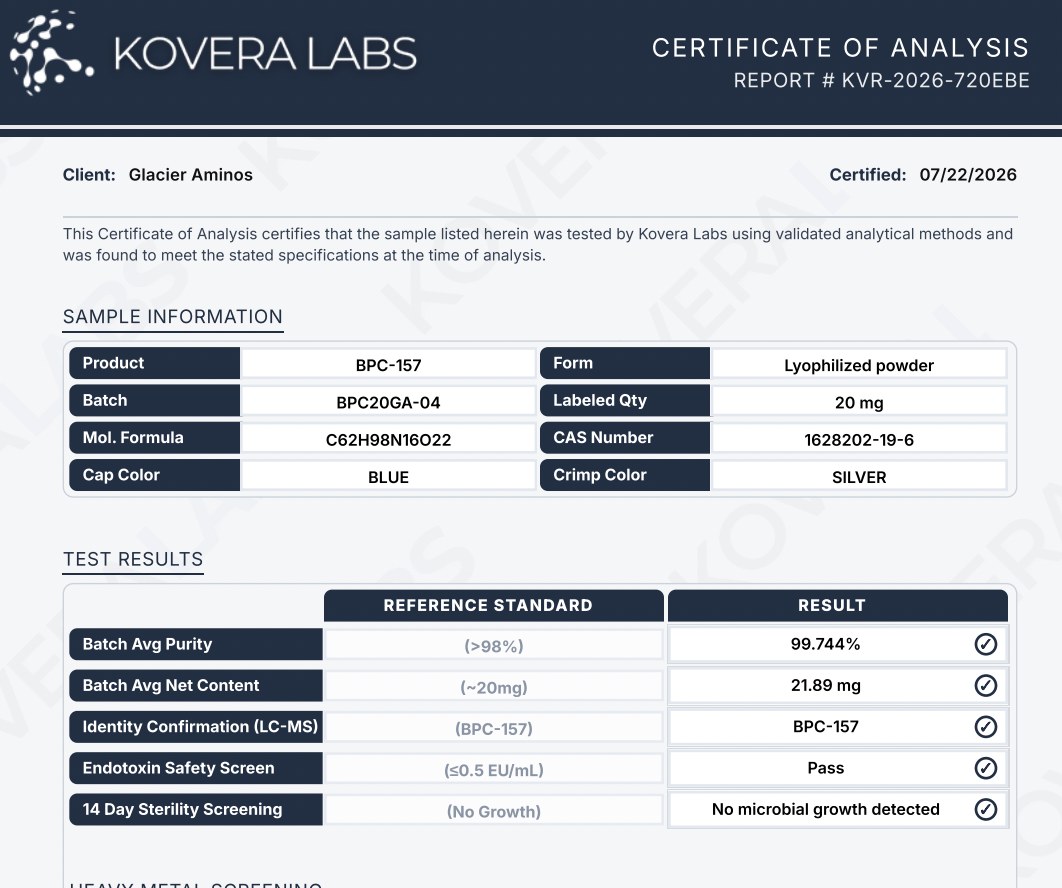Click the KOVERA LABS header wordmark

click(266, 54)
